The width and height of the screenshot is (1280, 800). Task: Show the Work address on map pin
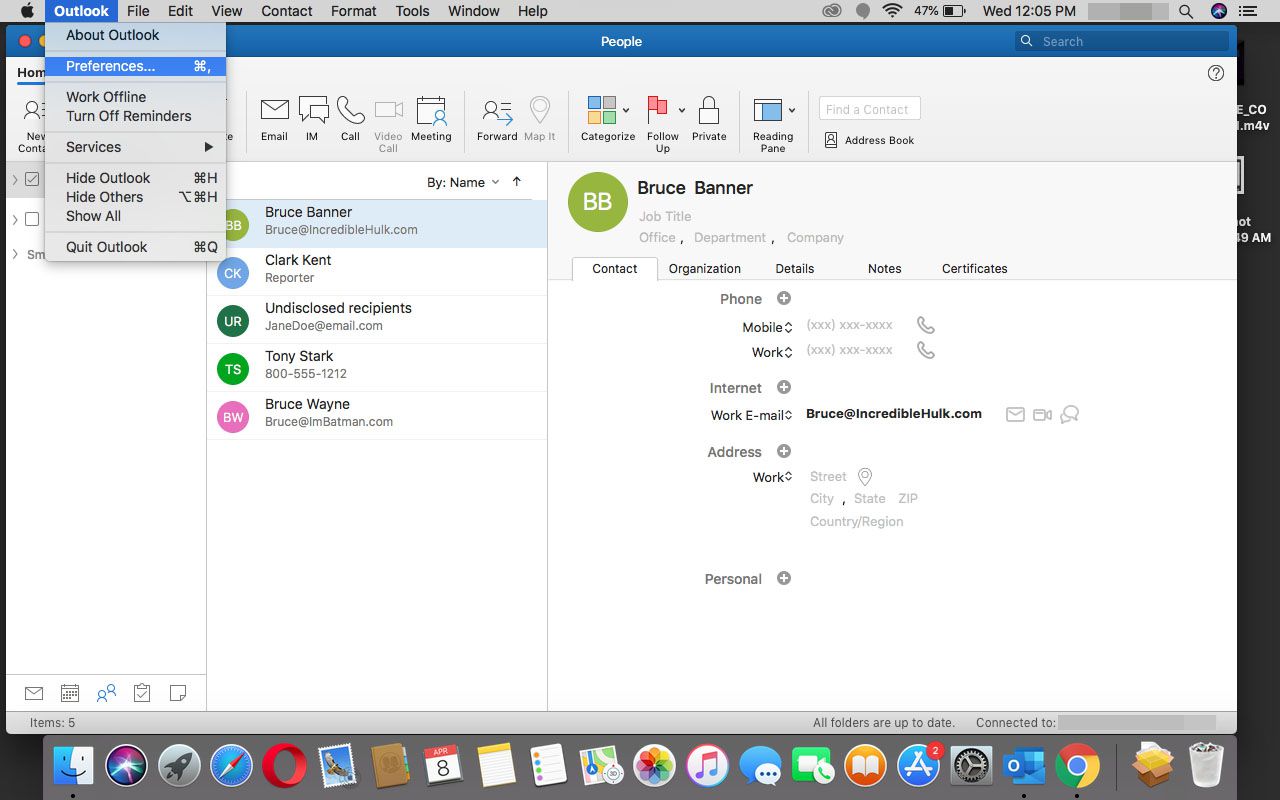pyautogui.click(x=865, y=477)
